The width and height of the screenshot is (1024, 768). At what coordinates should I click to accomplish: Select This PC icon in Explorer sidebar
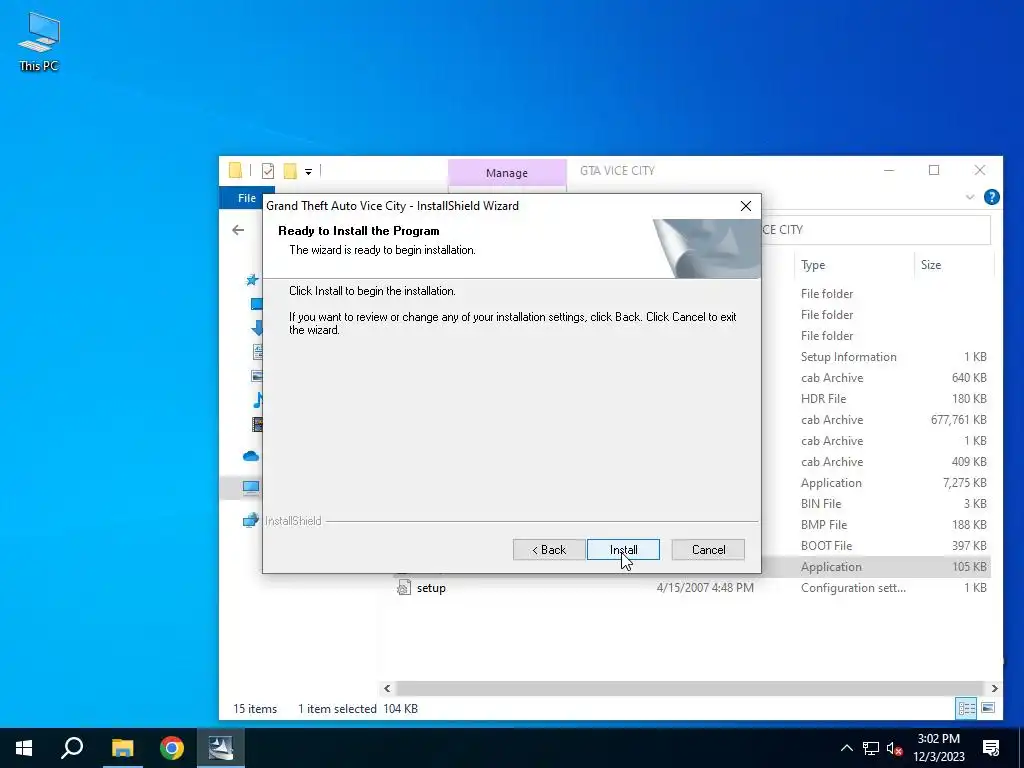(251, 487)
